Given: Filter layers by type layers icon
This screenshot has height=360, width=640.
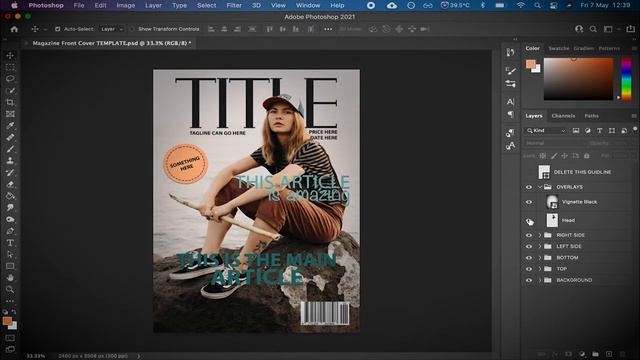Looking at the screenshot, I should pyautogui.click(x=600, y=131).
